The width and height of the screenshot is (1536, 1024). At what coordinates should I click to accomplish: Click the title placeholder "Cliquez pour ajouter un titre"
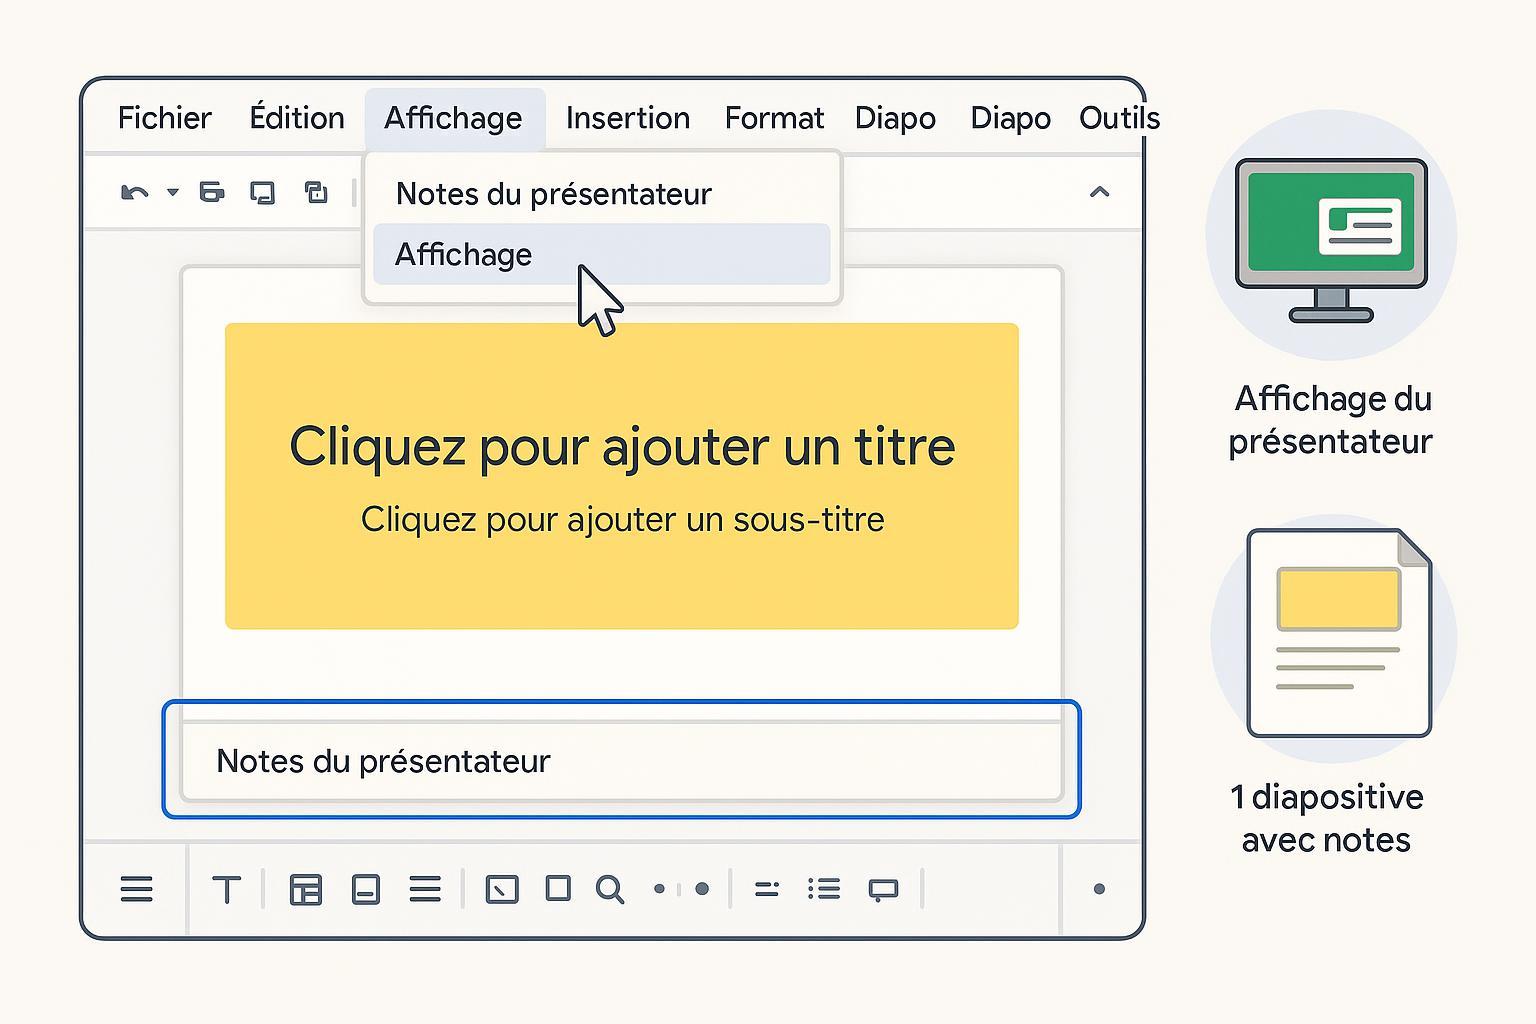coord(621,446)
